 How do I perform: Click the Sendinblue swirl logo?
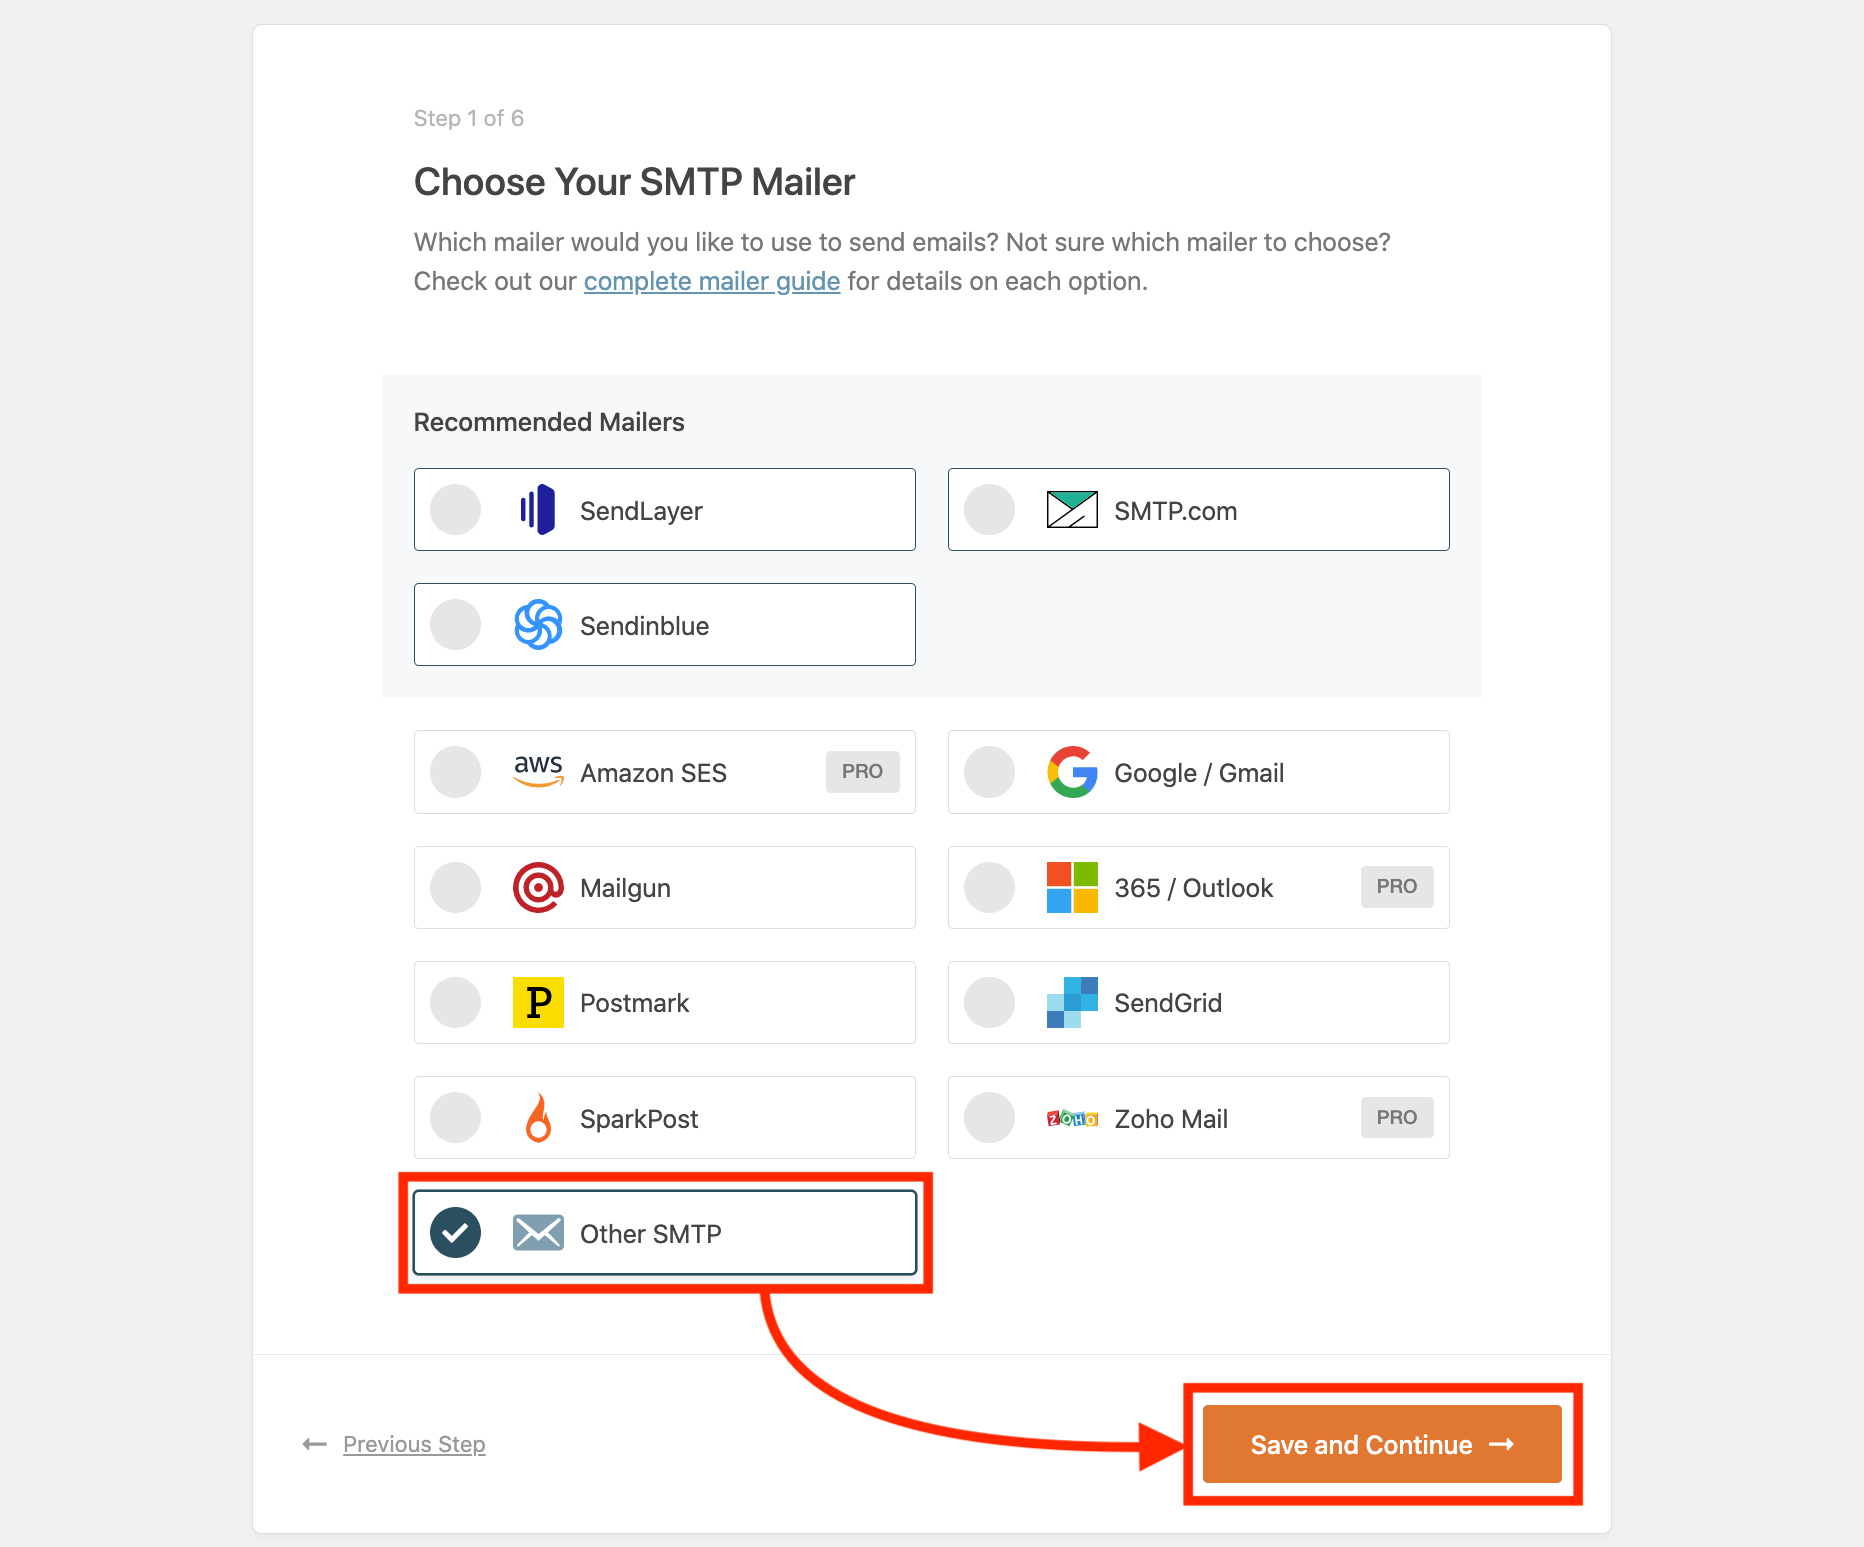(x=538, y=625)
